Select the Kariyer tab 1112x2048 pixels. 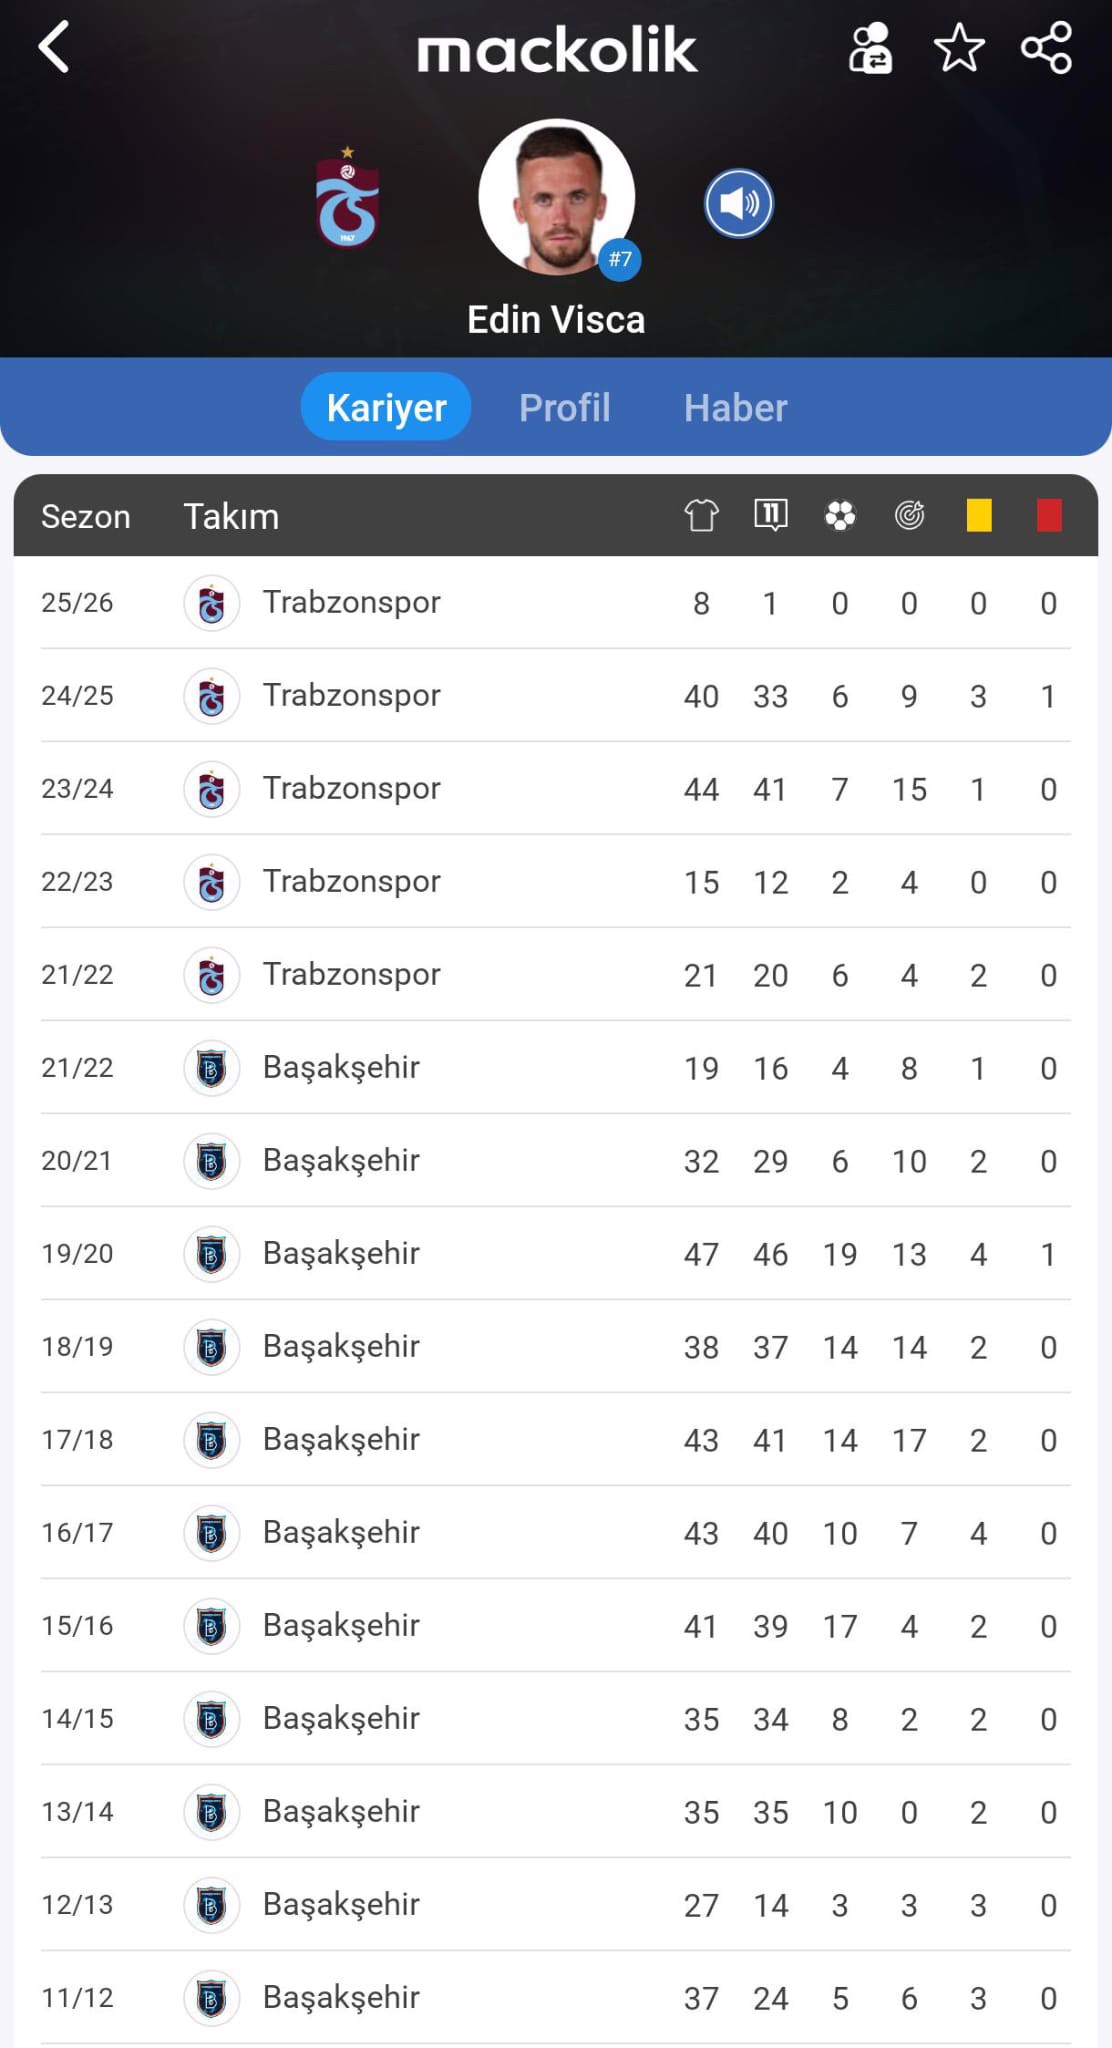tap(386, 408)
